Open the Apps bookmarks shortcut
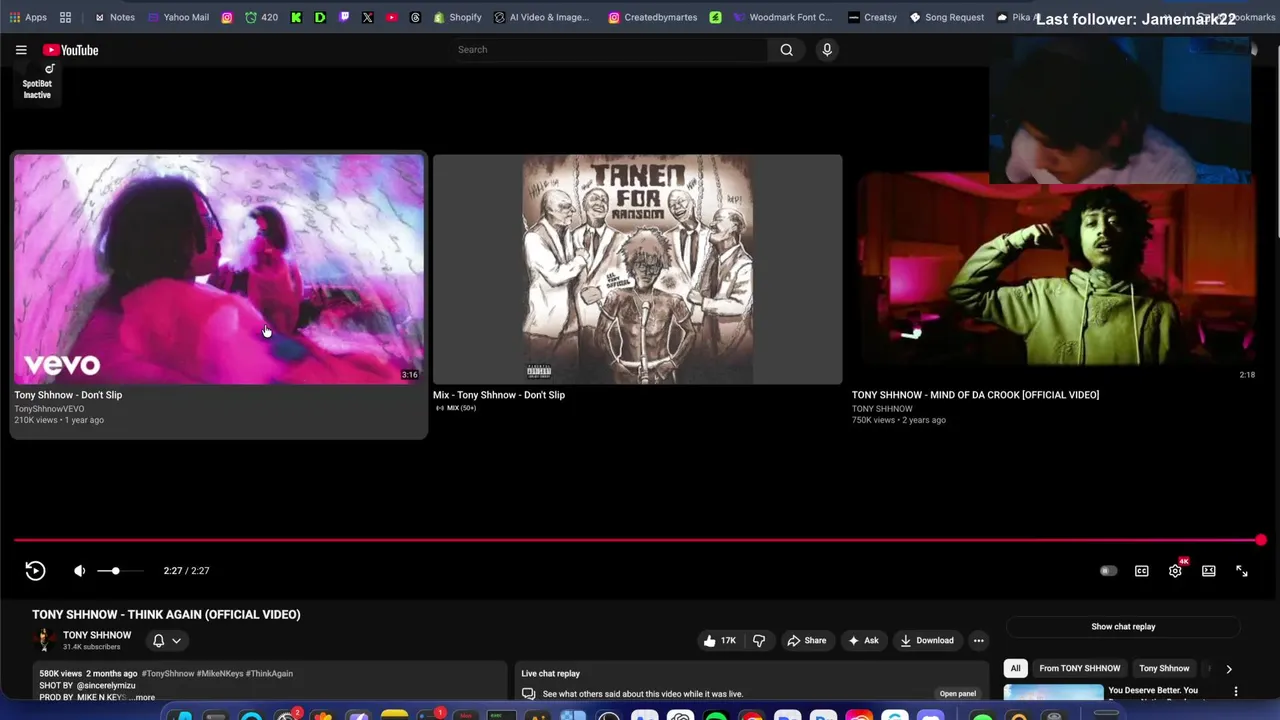The image size is (1280, 720). pos(28,17)
